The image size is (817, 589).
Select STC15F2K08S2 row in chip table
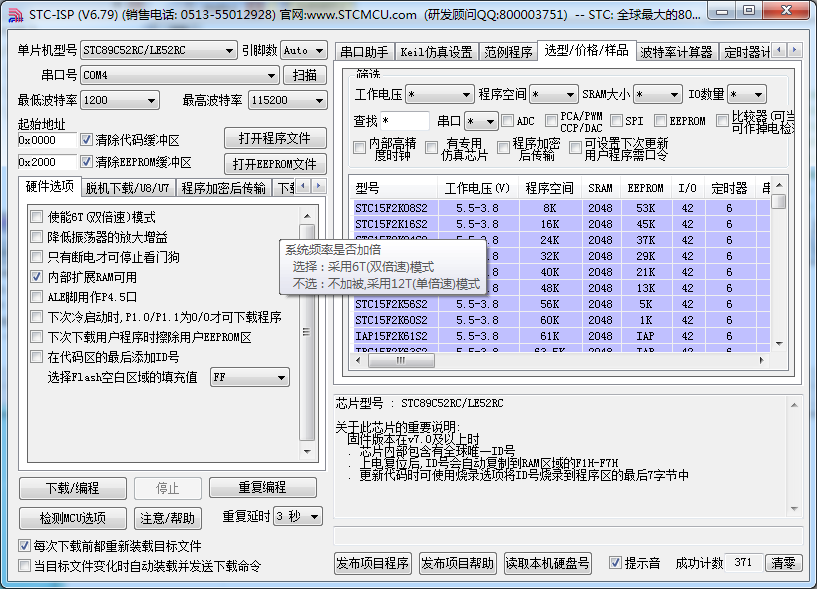pyautogui.click(x=562, y=208)
